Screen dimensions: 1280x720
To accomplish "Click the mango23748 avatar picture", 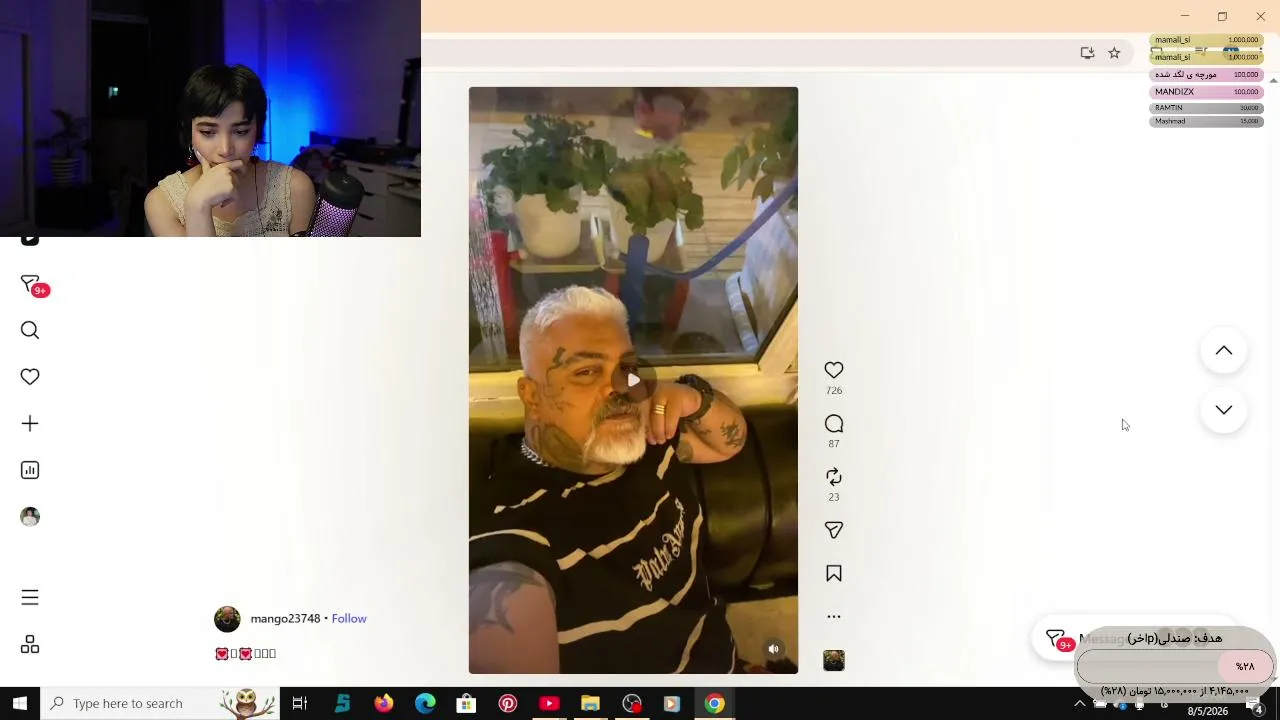I will (227, 619).
